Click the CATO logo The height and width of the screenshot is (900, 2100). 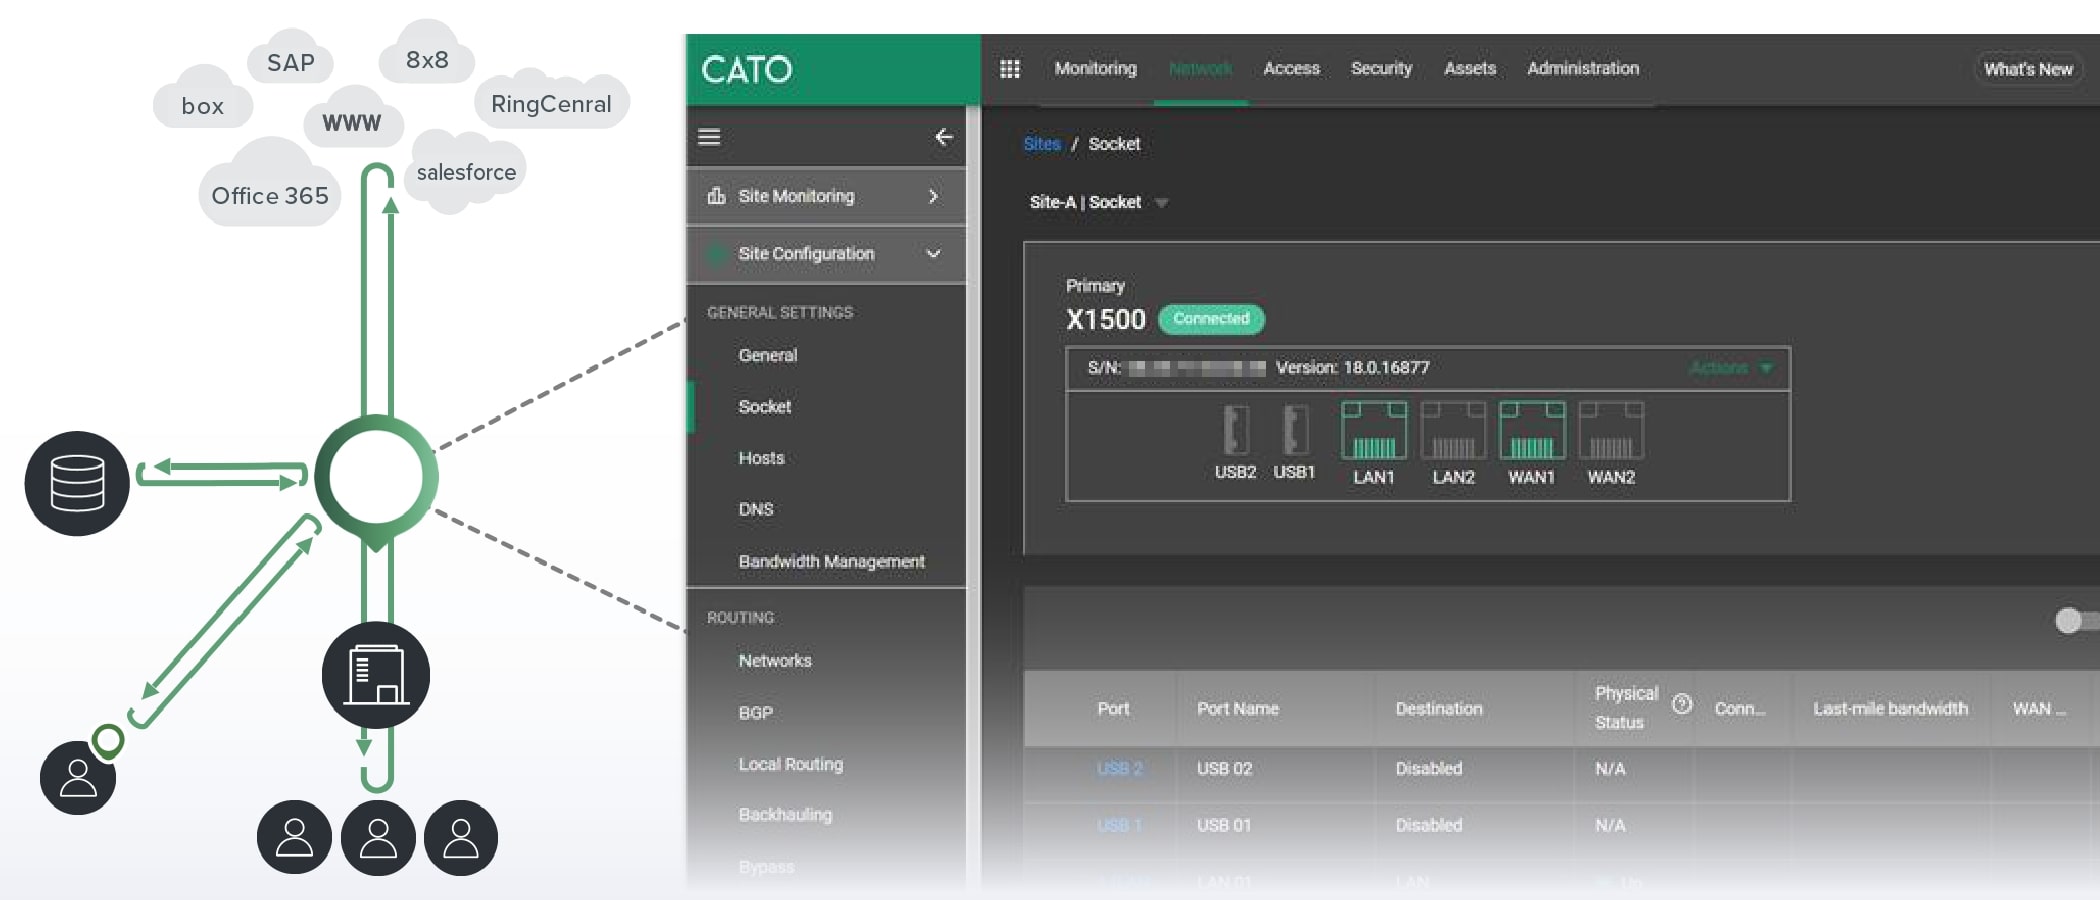(x=746, y=70)
